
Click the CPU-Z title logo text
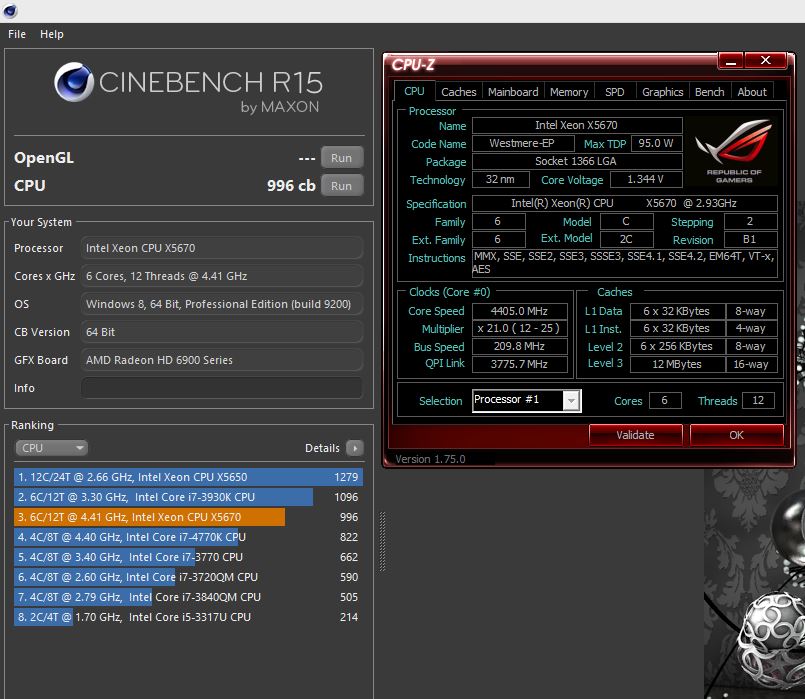[413, 65]
